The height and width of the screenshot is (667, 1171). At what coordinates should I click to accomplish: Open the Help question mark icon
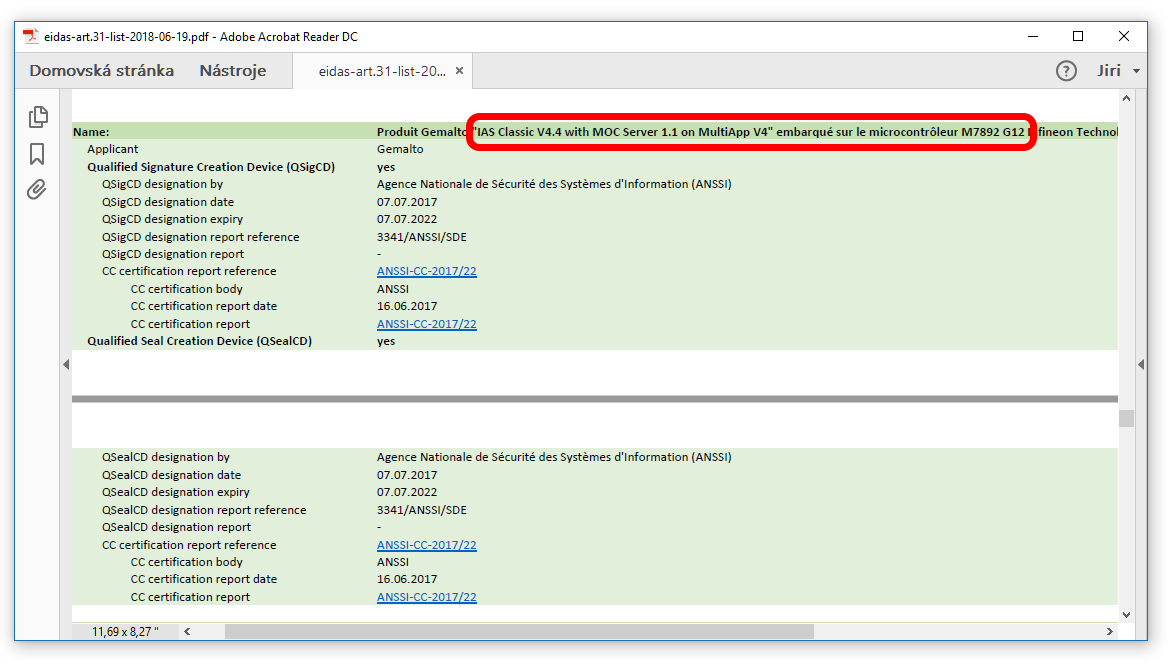[x=1066, y=71]
